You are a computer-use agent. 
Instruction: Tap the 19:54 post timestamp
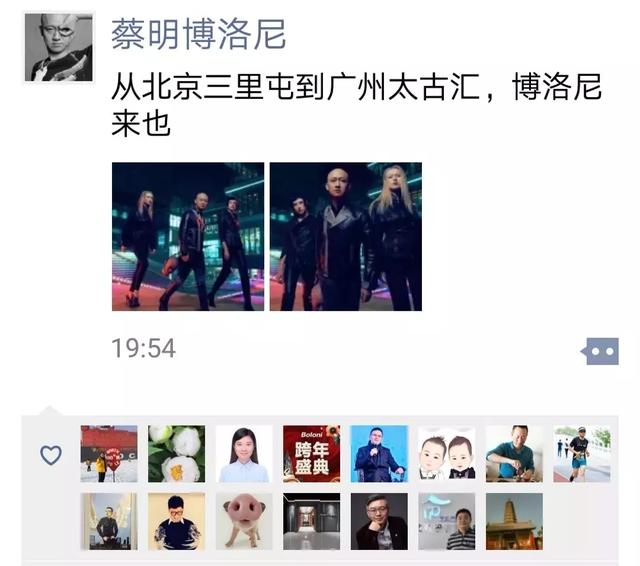click(x=144, y=348)
